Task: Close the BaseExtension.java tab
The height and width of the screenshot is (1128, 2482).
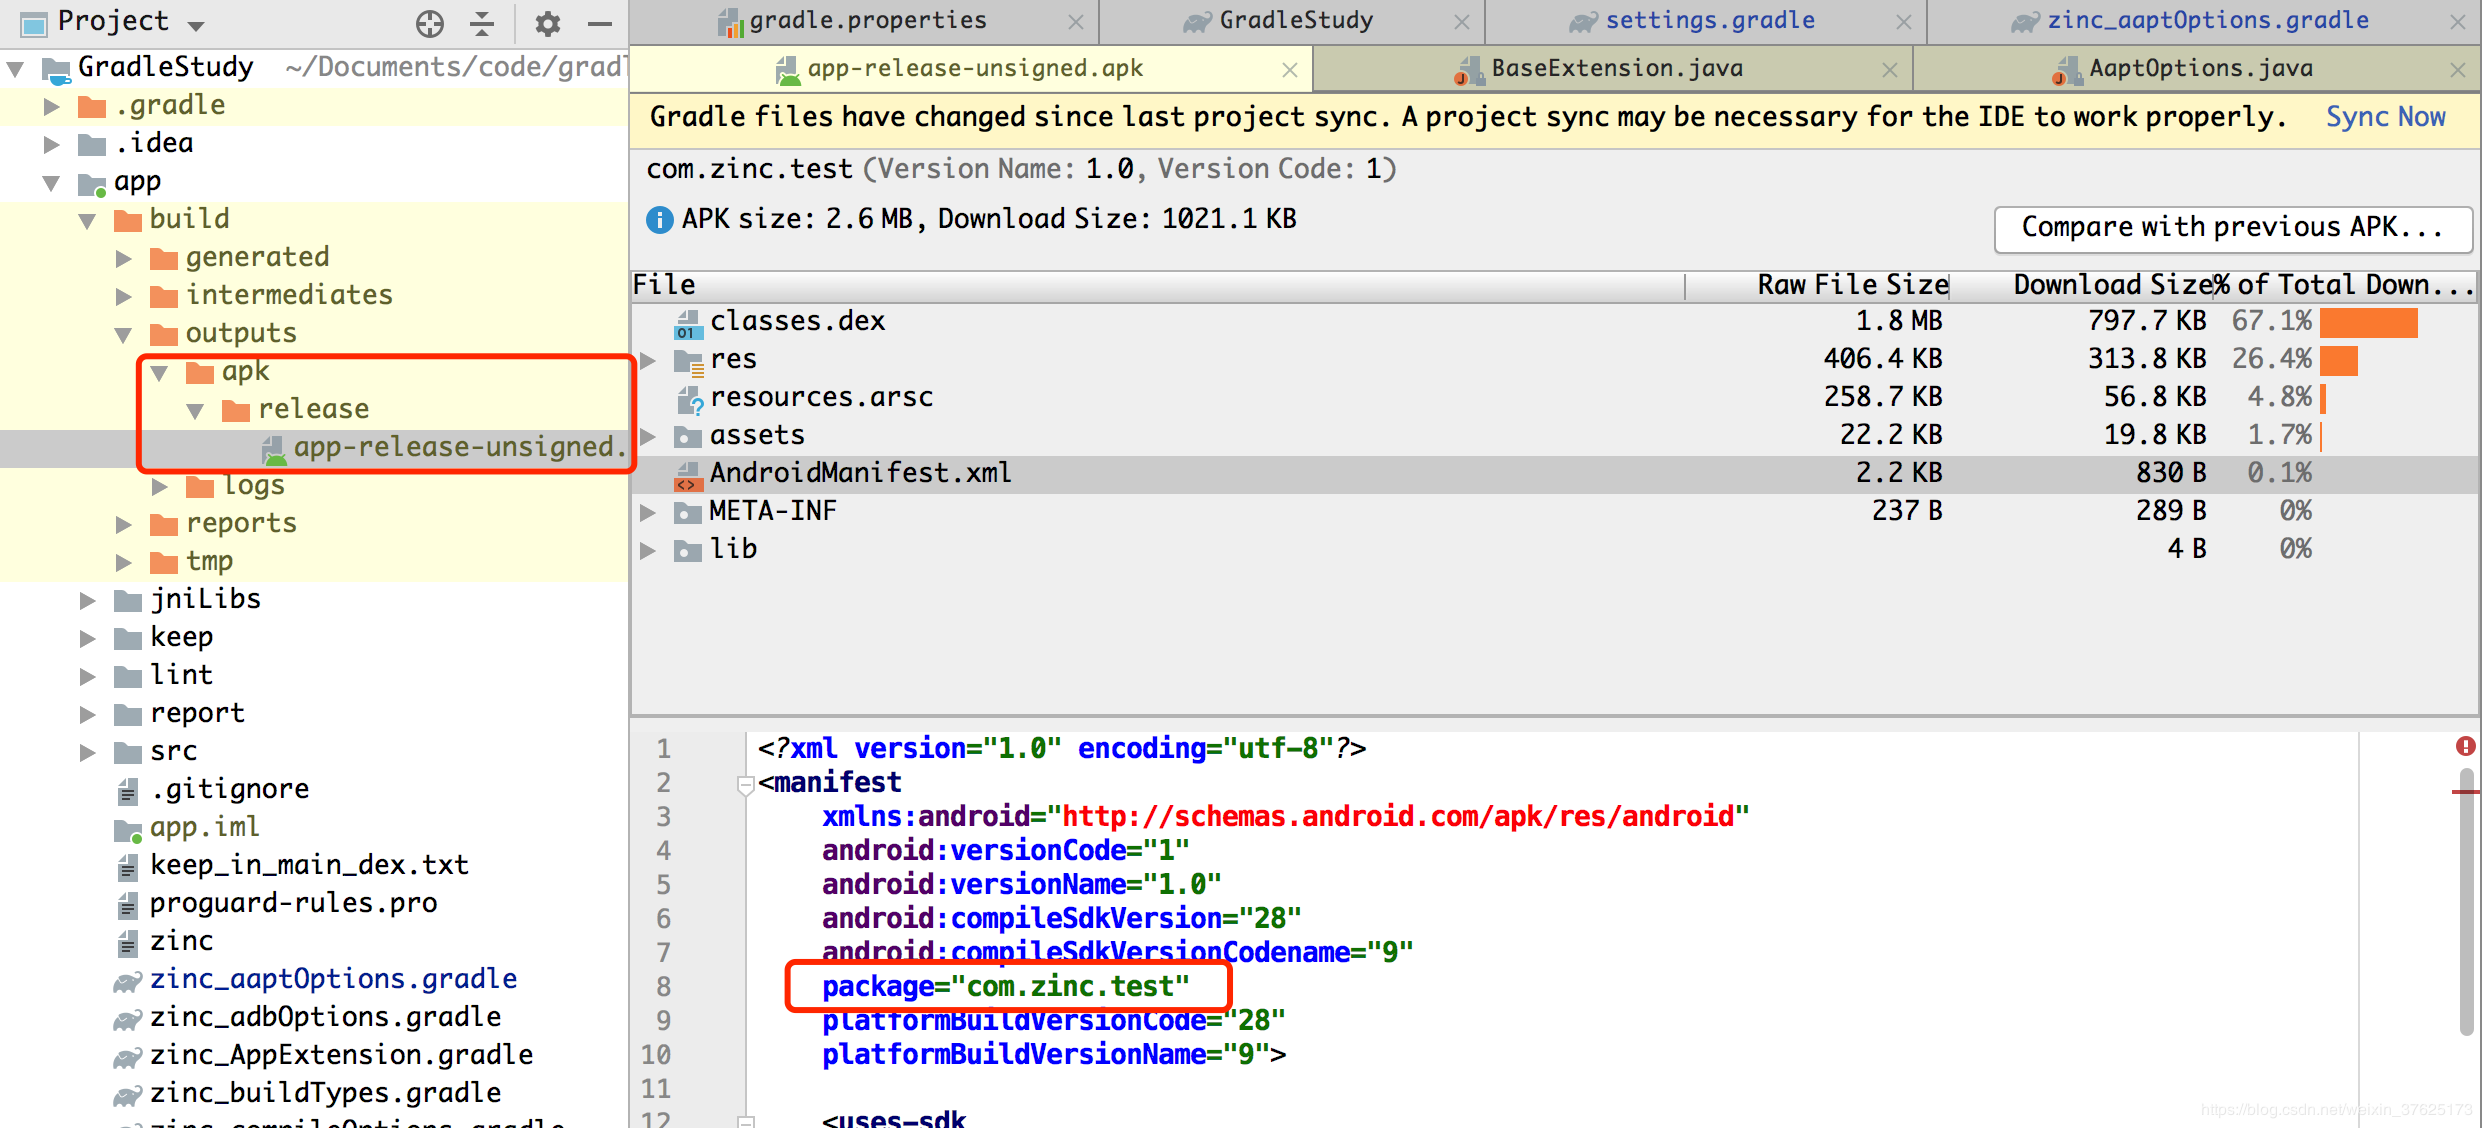Action: click(1890, 70)
